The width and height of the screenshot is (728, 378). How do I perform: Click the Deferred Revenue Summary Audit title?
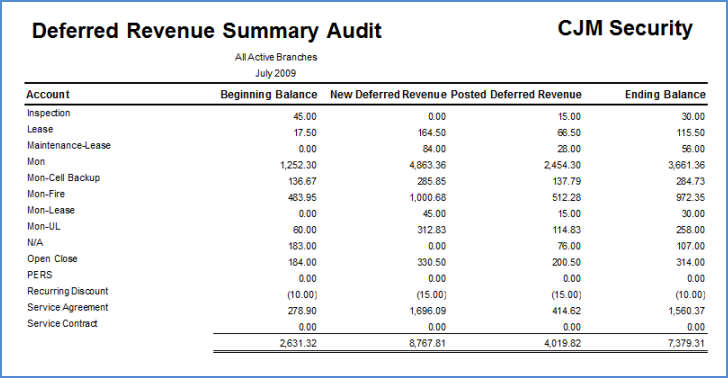click(x=207, y=31)
